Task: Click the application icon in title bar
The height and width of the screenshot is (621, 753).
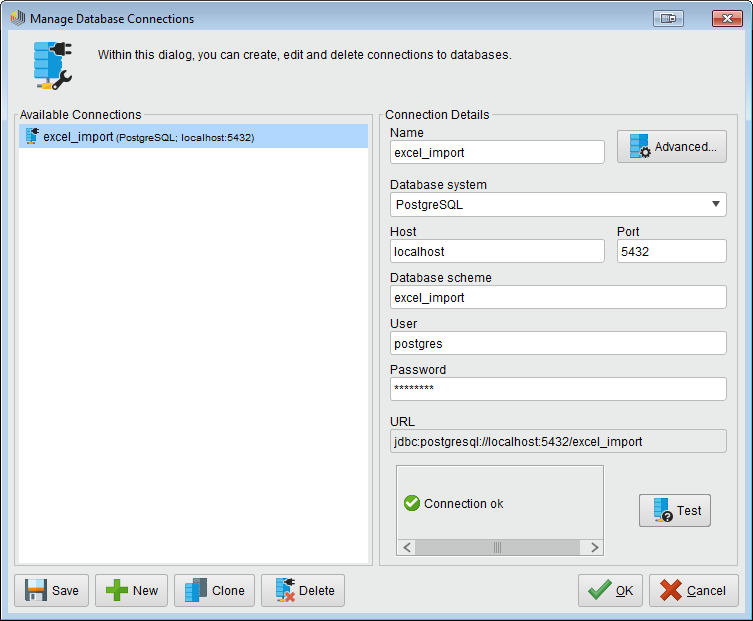Action: pyautogui.click(x=18, y=18)
